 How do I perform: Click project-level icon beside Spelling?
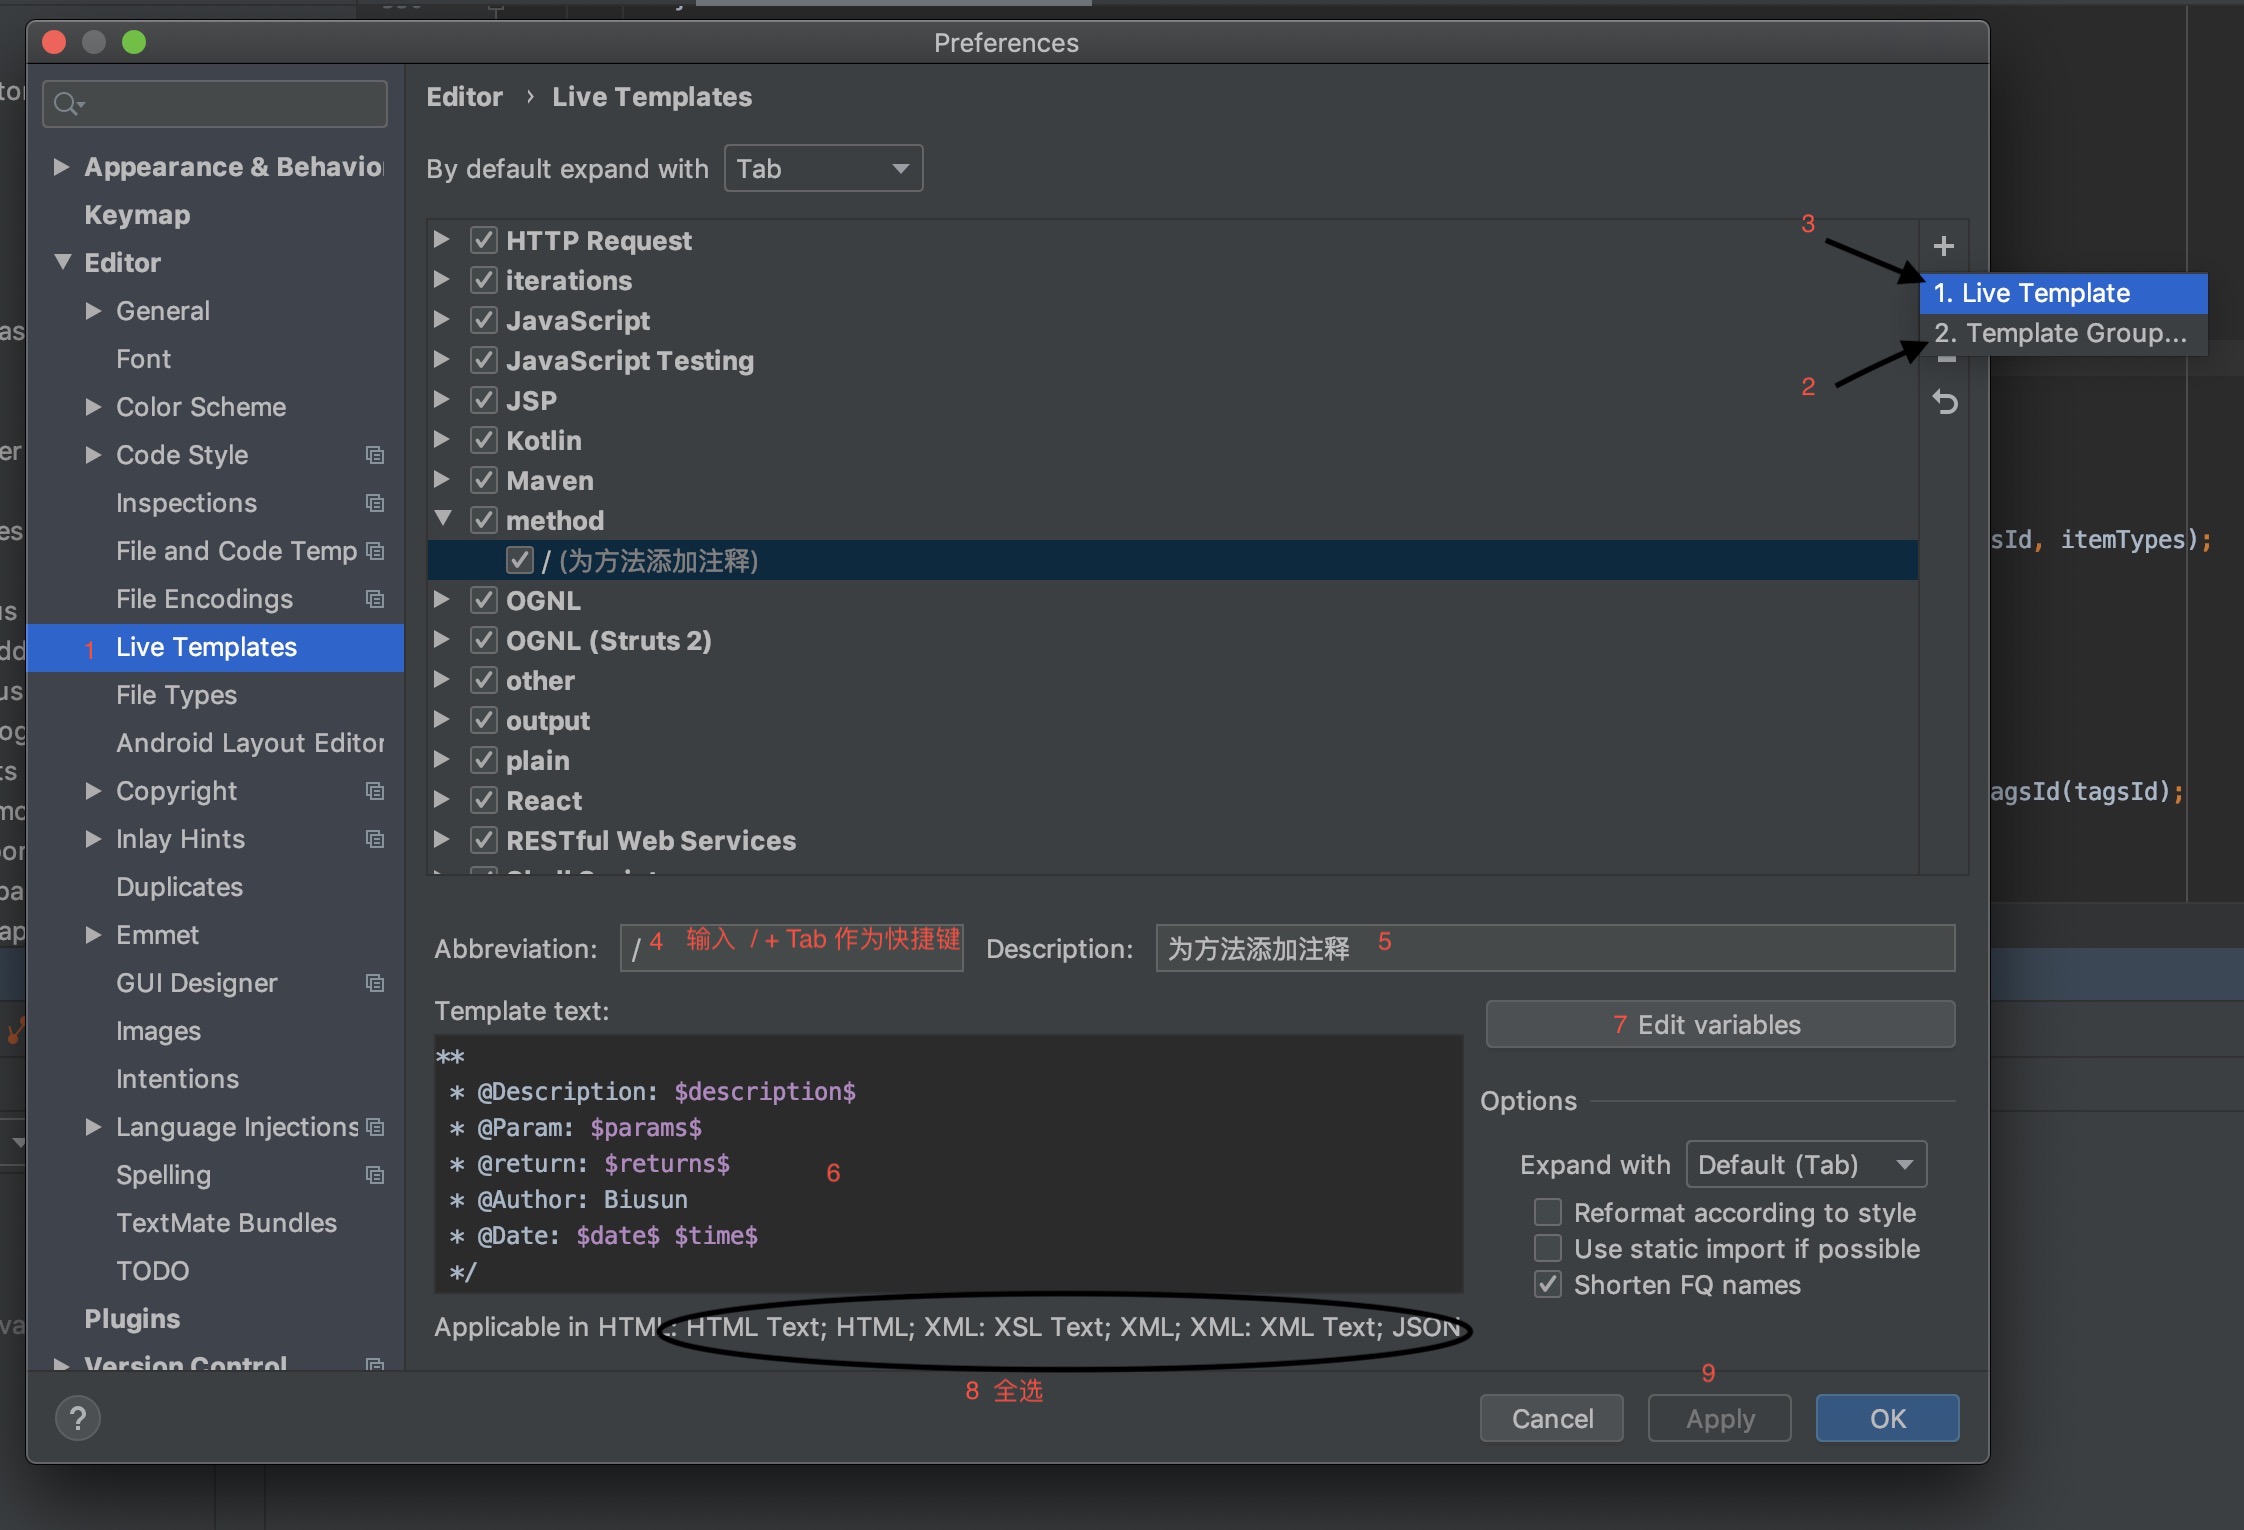point(375,1175)
